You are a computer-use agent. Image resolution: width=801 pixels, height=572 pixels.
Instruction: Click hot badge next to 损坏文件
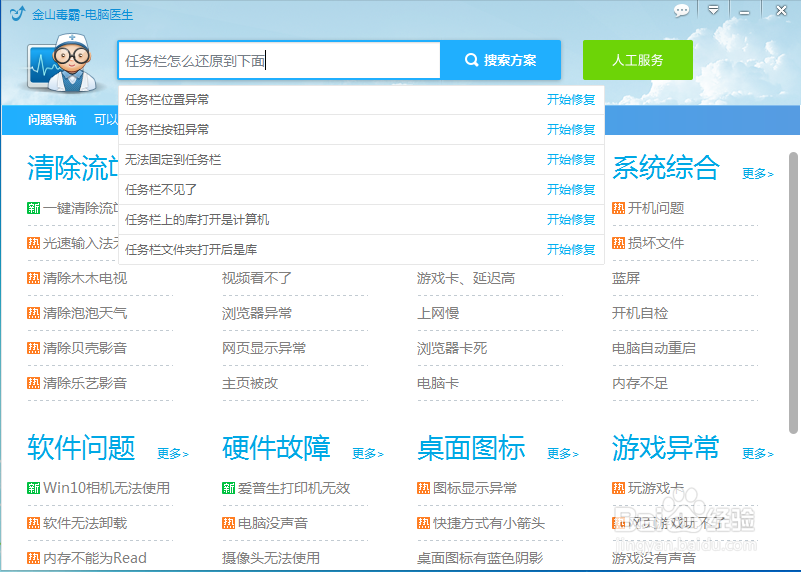619,243
